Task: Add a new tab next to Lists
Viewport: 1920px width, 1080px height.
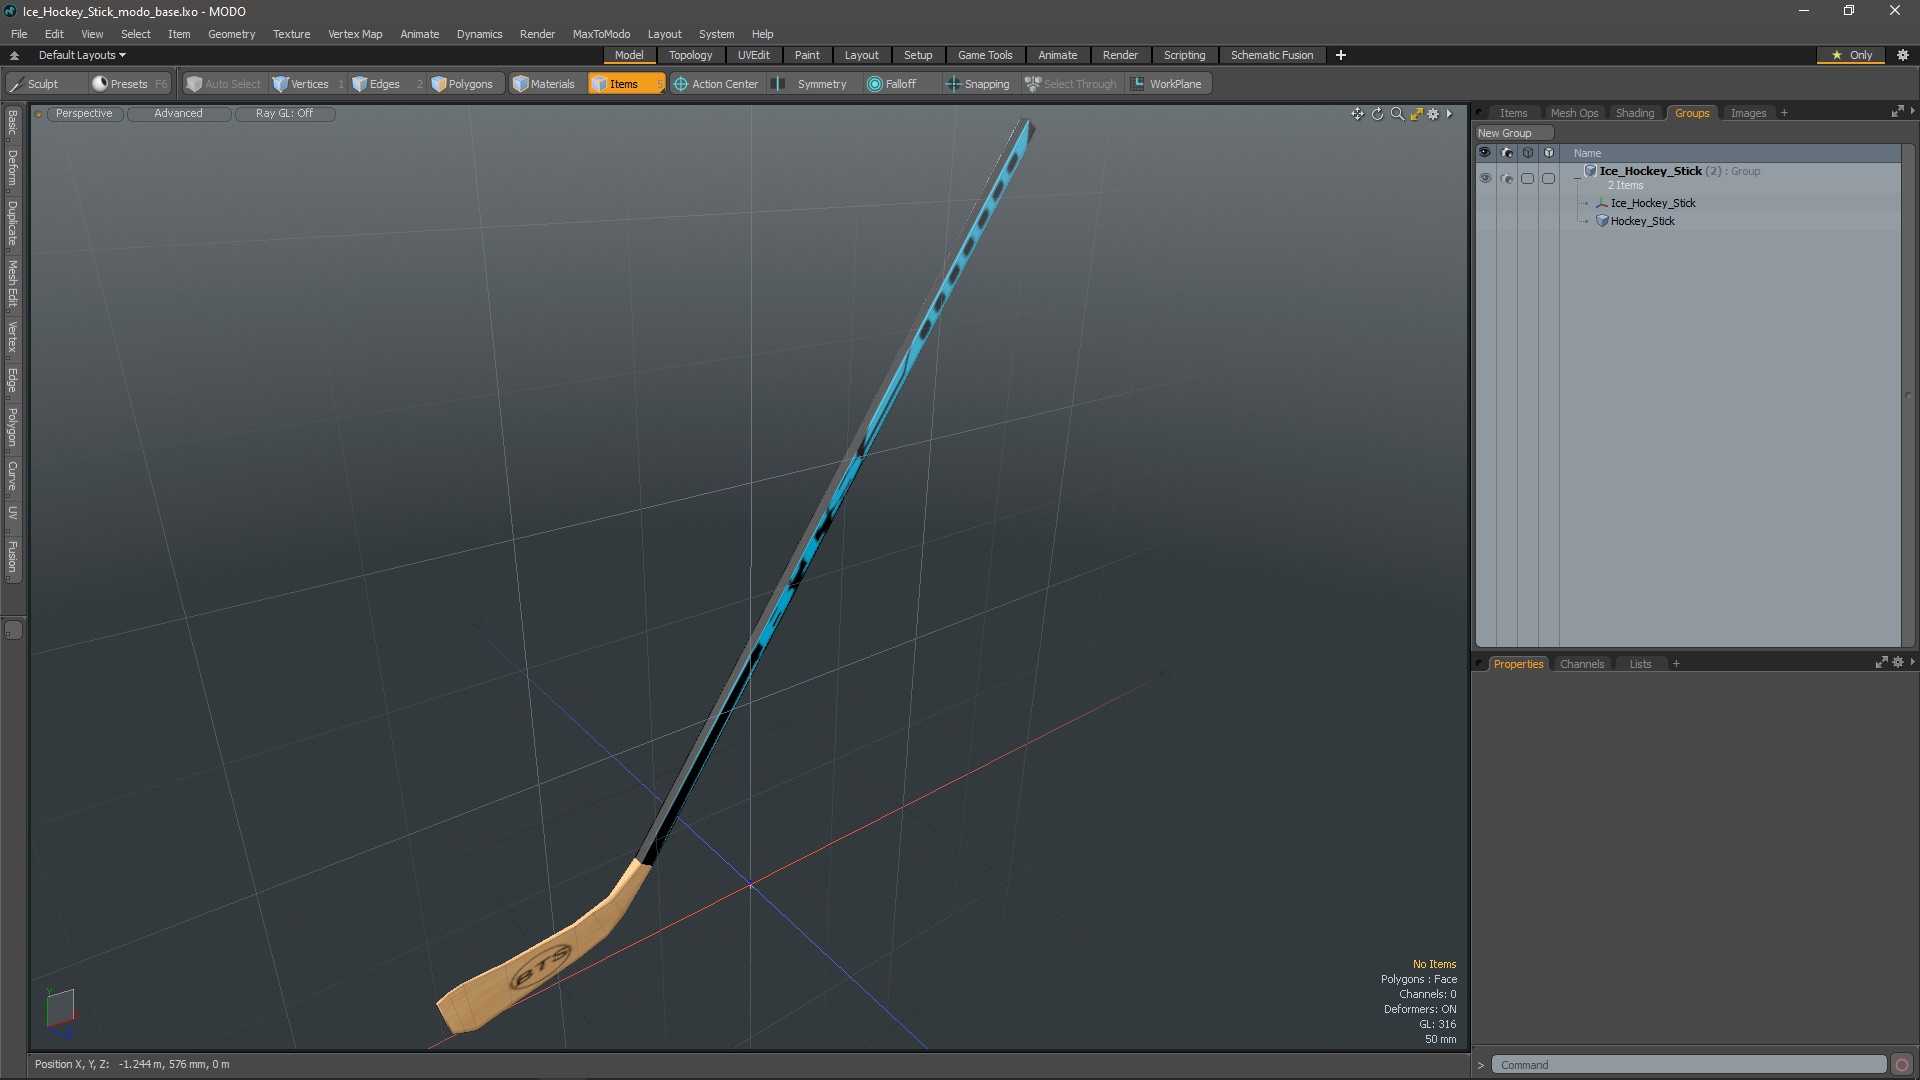Action: click(x=1676, y=664)
